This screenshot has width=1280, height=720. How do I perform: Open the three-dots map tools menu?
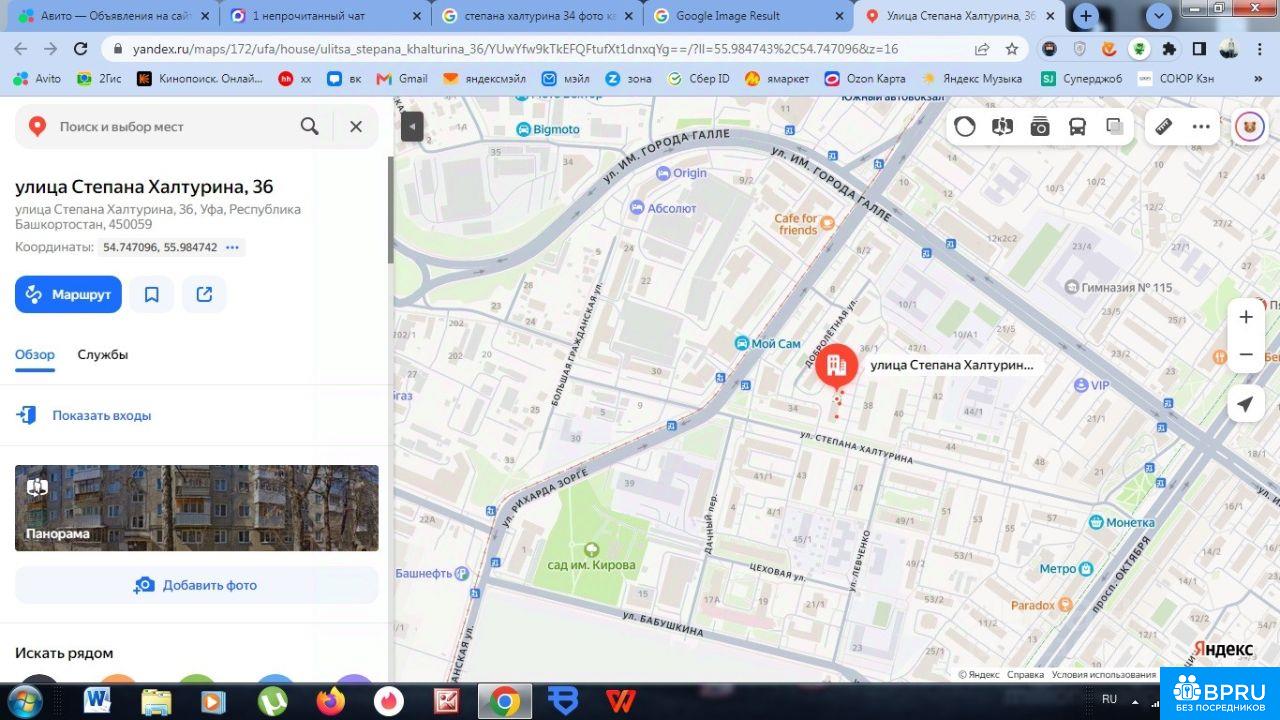pos(1201,126)
